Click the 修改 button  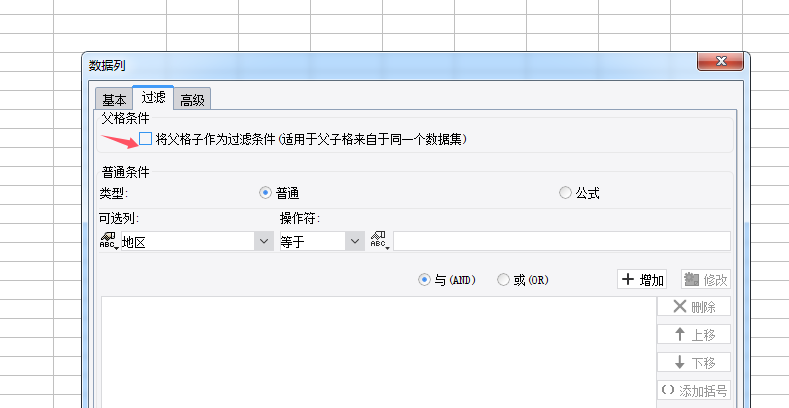pyautogui.click(x=706, y=279)
